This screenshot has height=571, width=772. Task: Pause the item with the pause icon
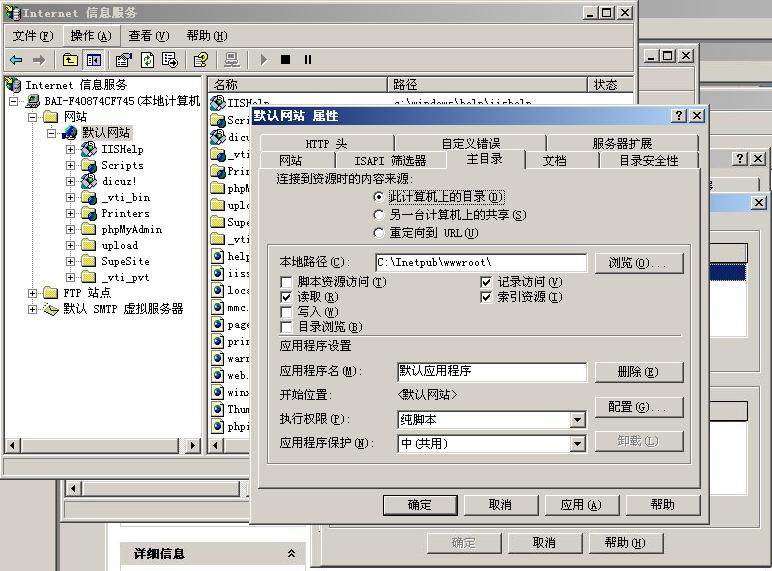pyautogui.click(x=308, y=60)
